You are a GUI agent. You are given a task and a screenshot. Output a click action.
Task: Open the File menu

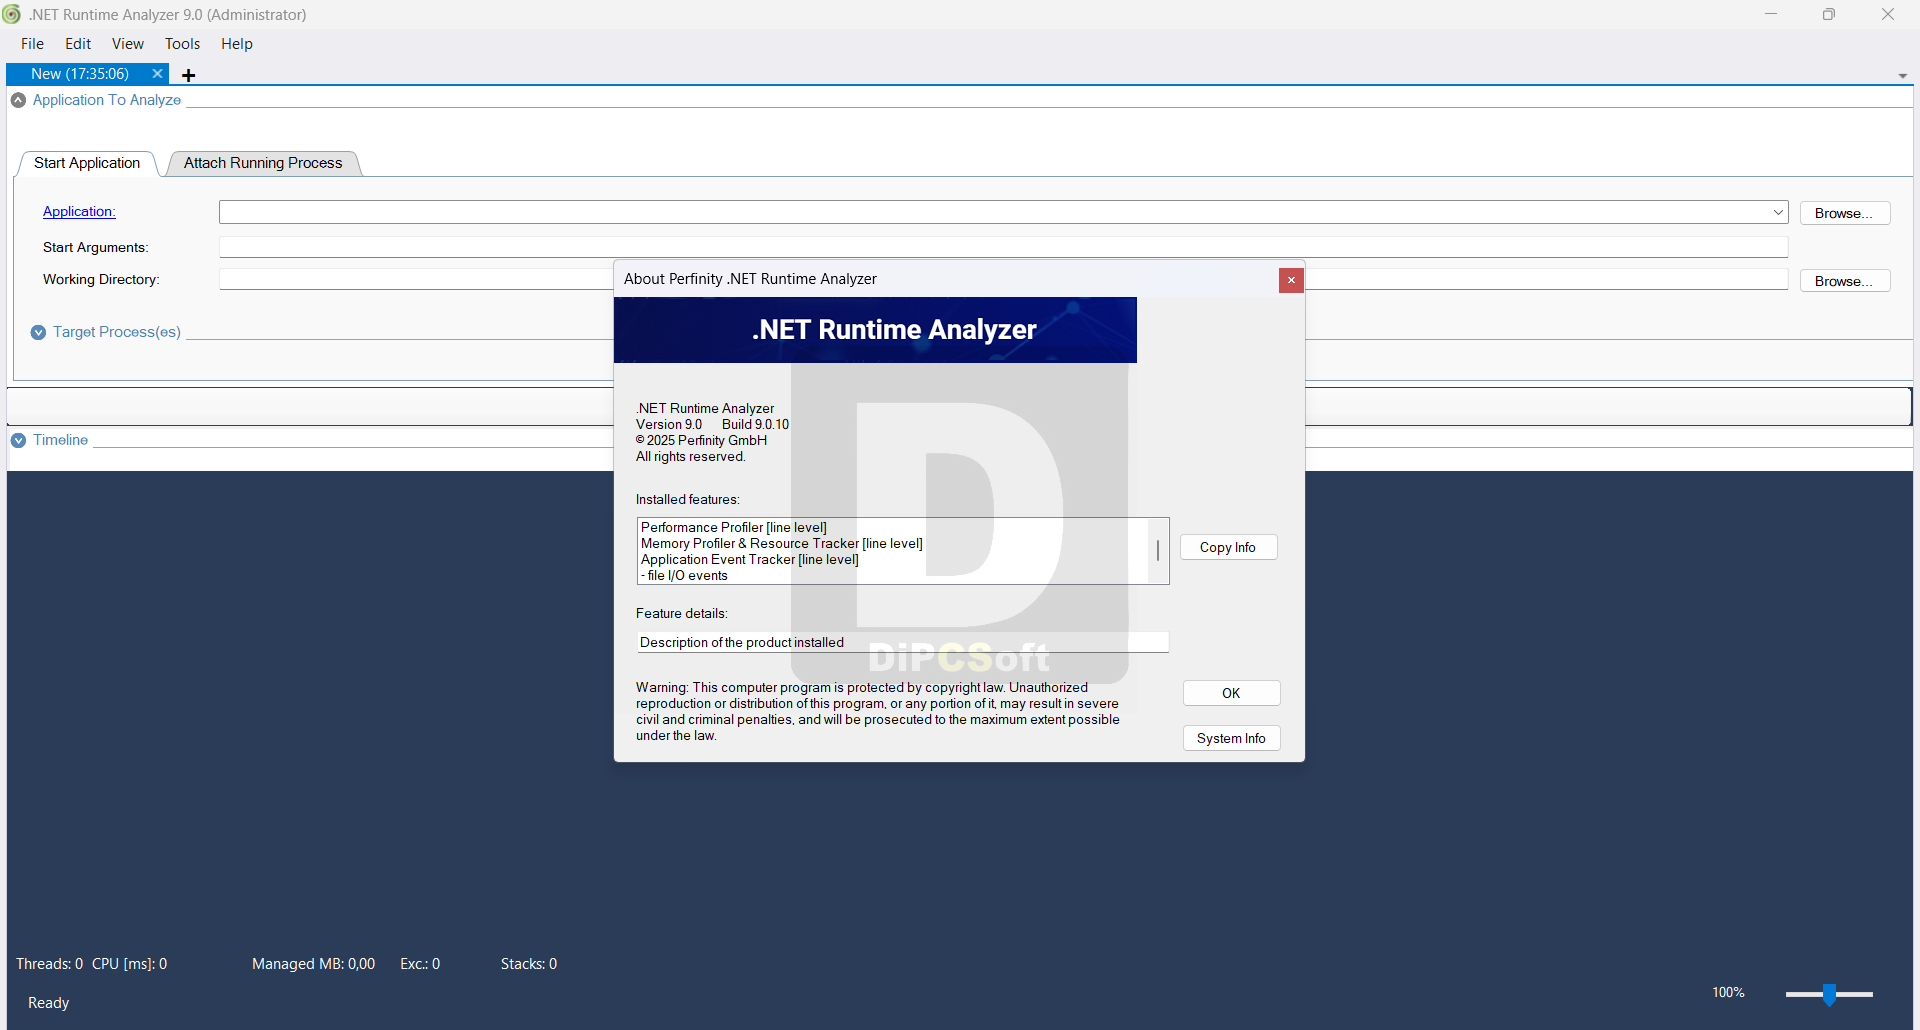click(x=32, y=44)
